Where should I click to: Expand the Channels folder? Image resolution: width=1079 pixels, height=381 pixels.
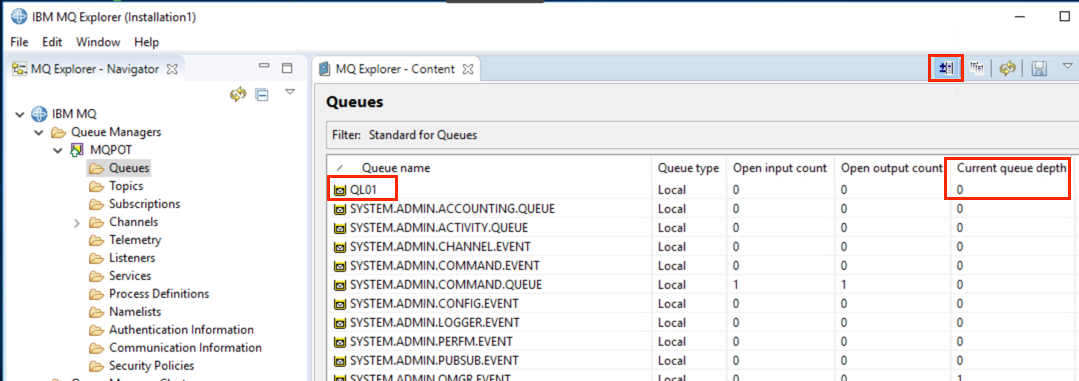click(x=77, y=223)
